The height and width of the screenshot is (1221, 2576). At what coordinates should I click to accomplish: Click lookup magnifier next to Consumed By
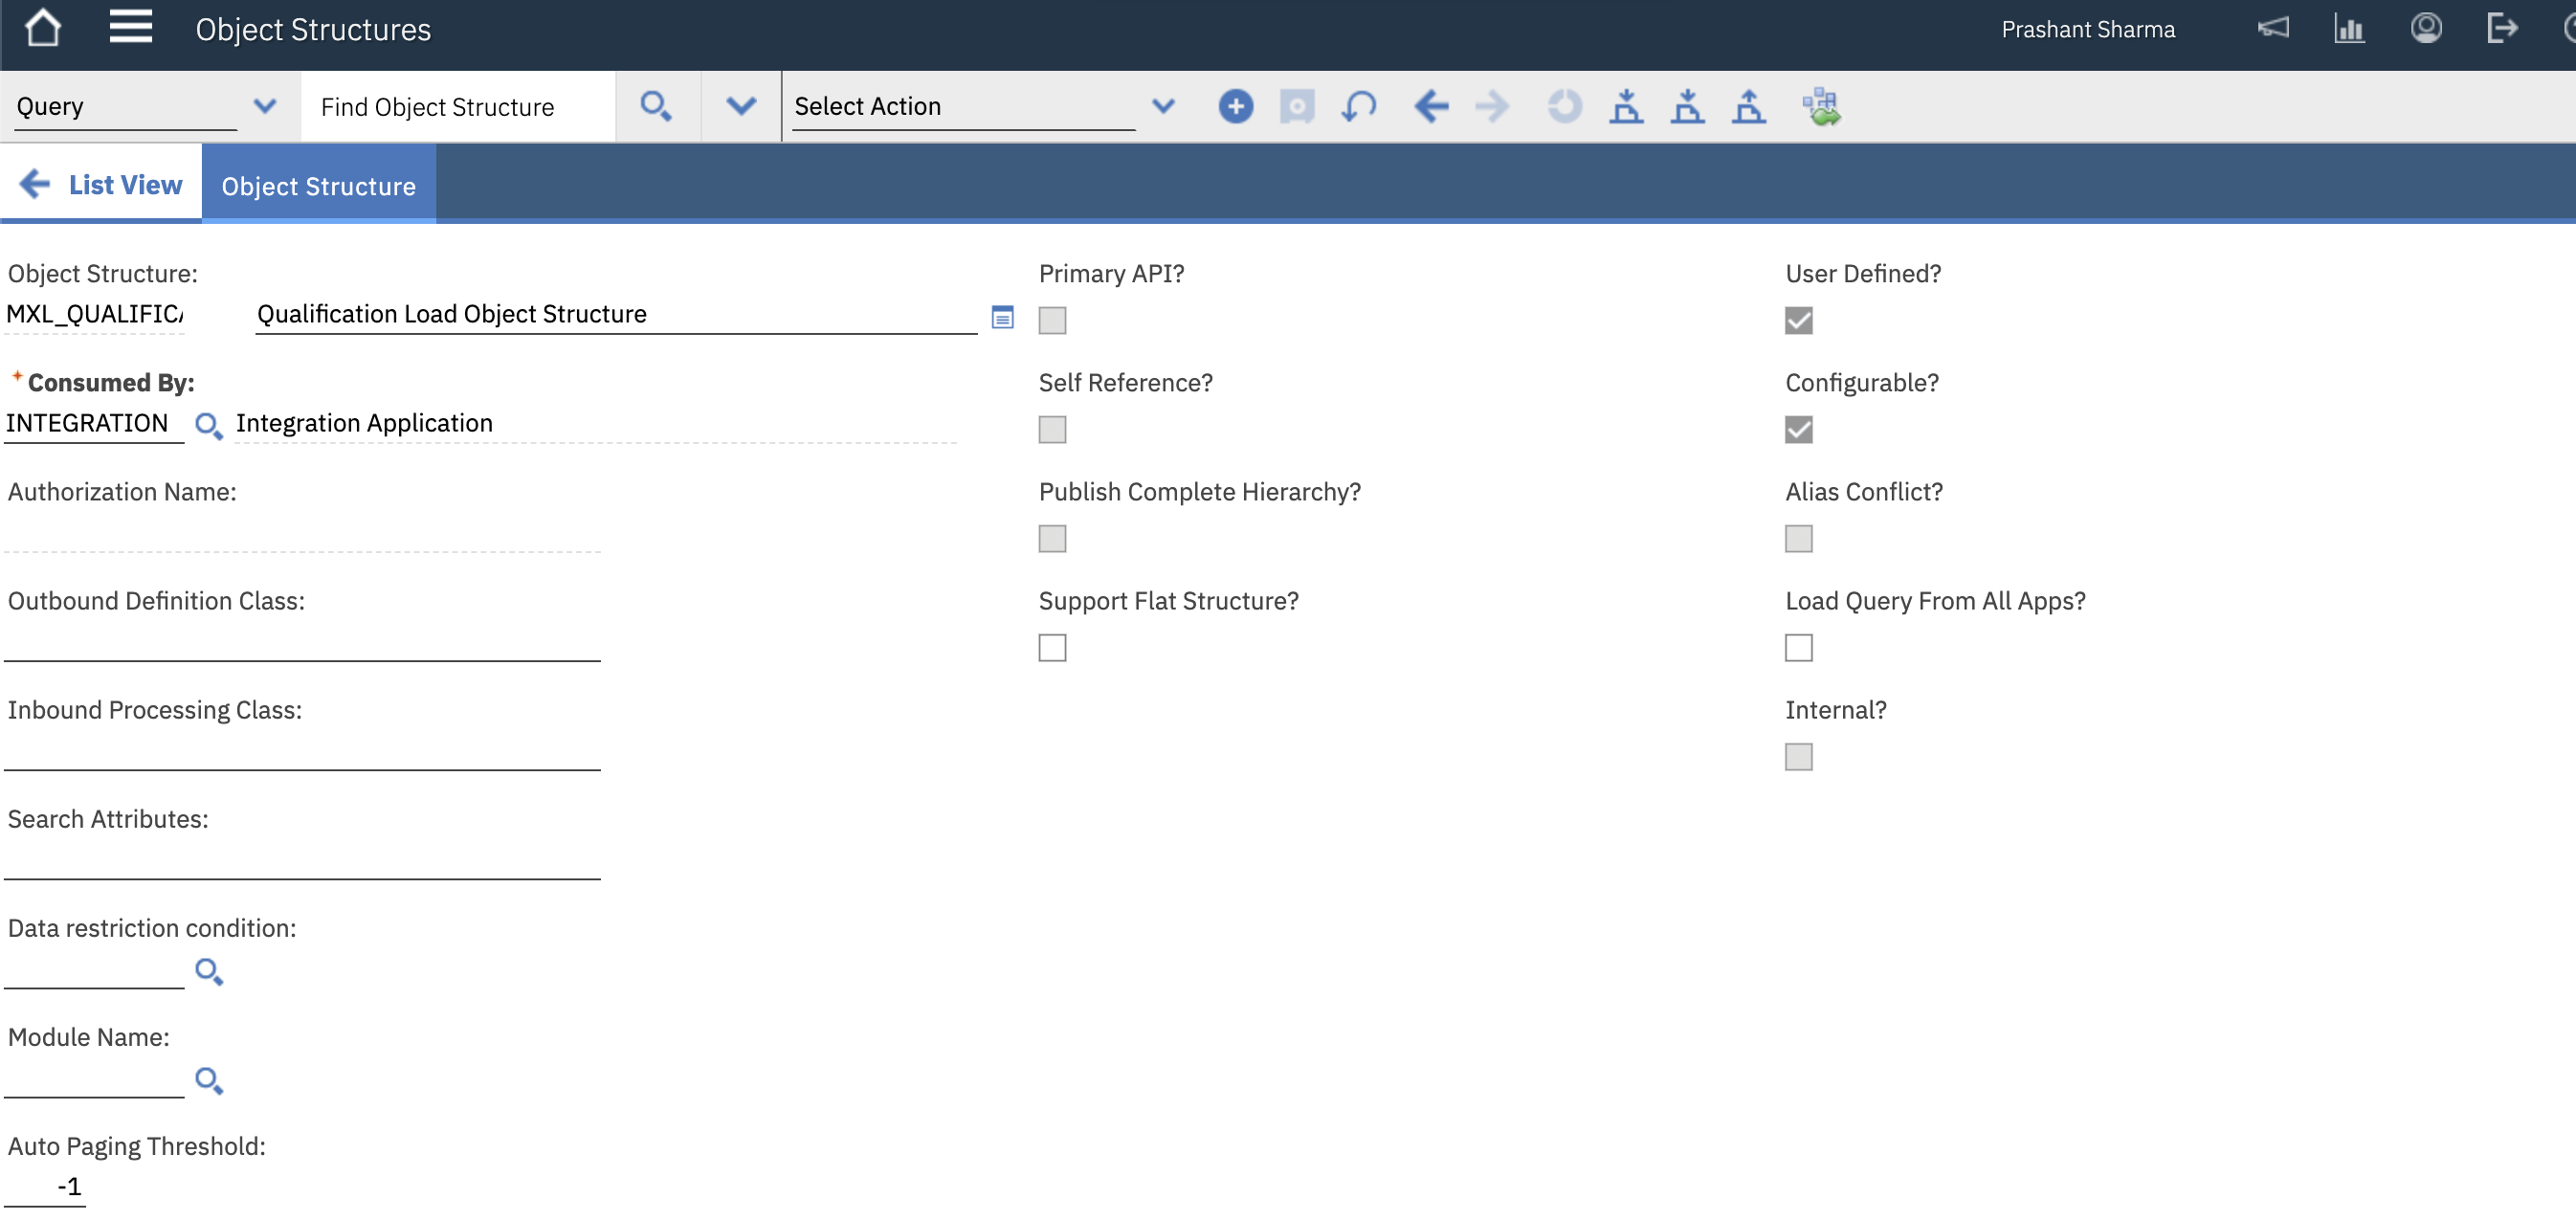click(x=208, y=425)
